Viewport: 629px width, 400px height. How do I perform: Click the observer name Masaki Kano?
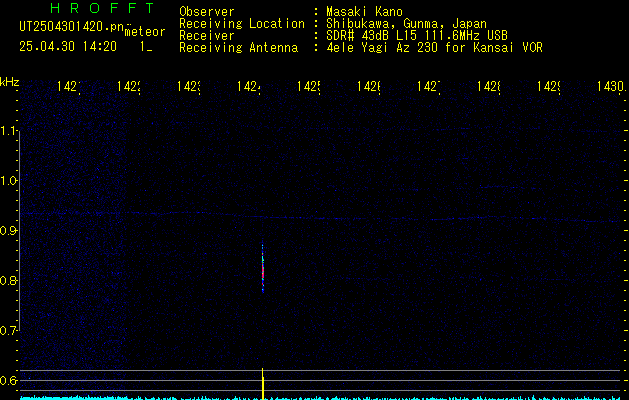tap(364, 12)
